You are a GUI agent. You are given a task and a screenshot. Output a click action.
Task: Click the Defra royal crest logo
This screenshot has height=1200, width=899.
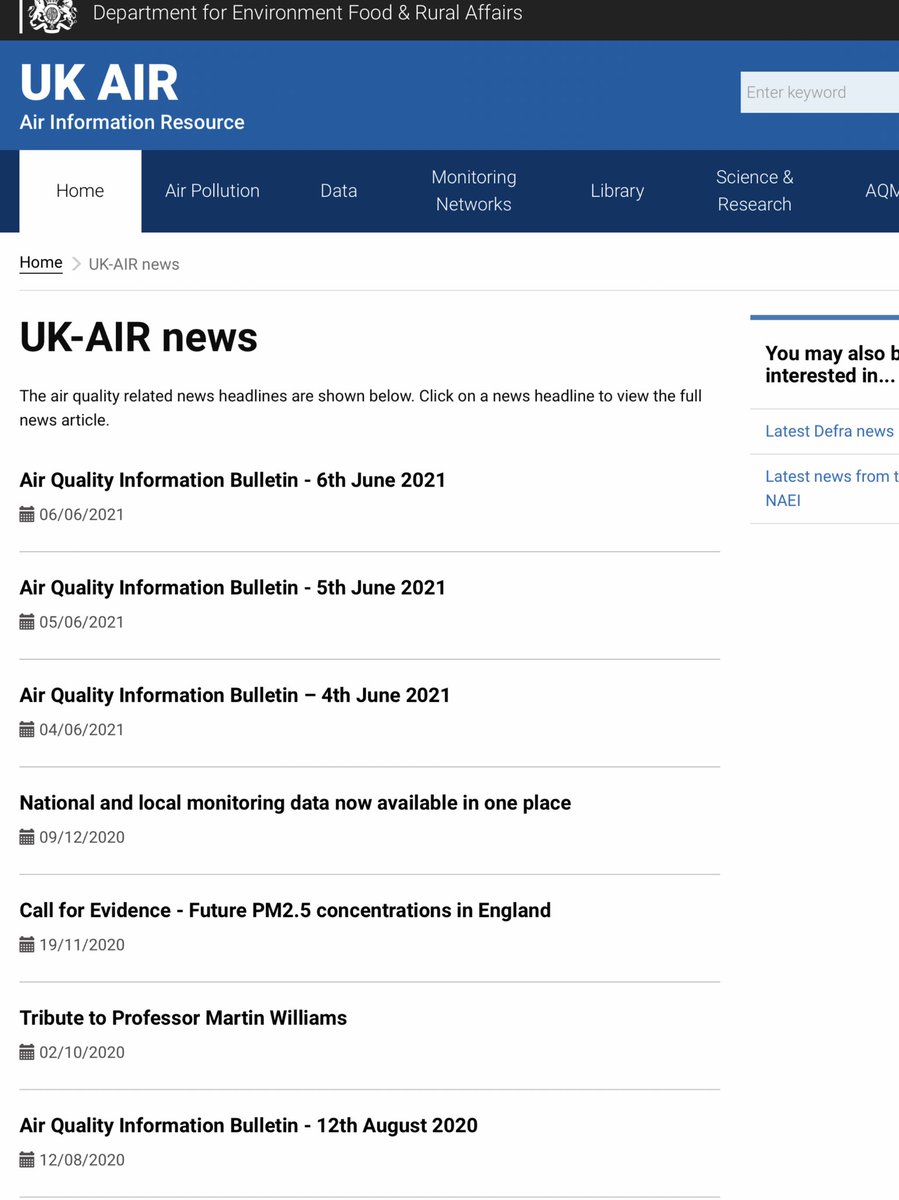point(53,15)
